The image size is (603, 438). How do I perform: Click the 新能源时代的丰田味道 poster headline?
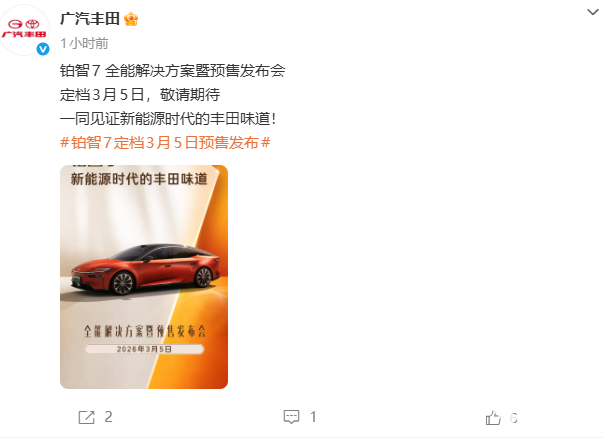pos(139,179)
